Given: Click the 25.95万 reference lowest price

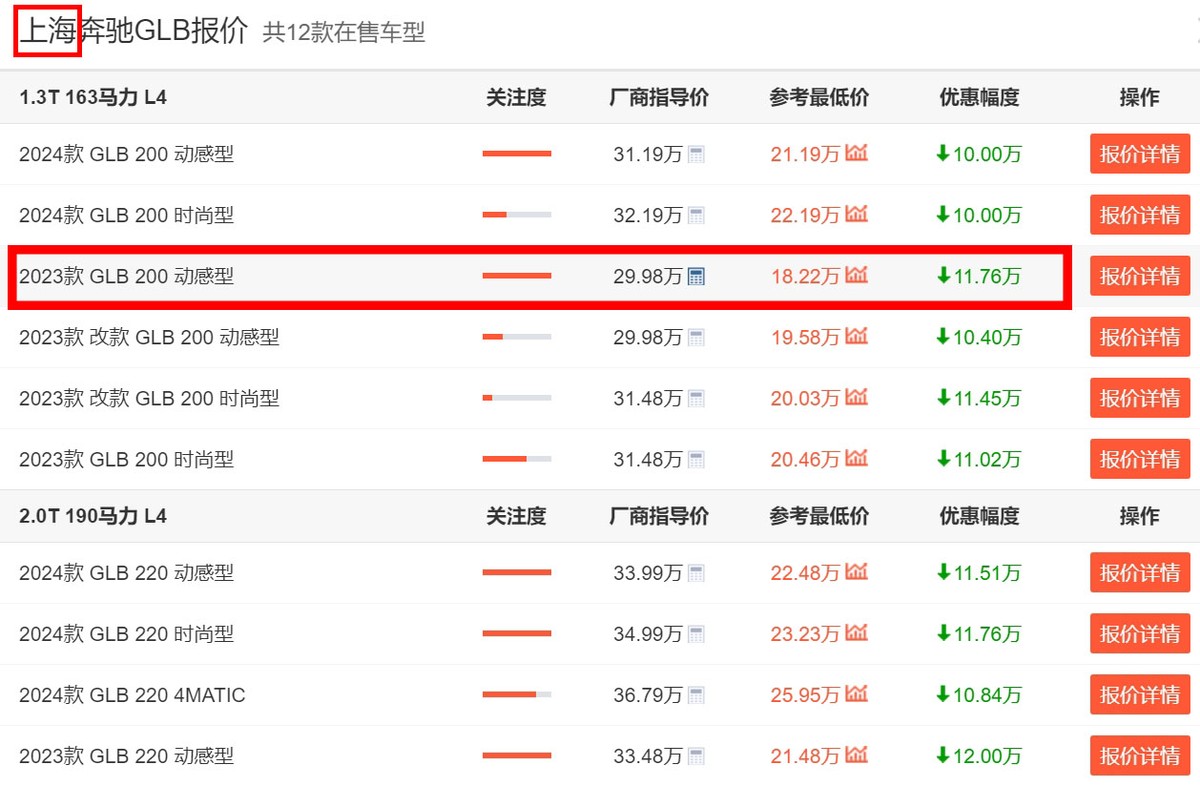Looking at the screenshot, I should point(805,695).
